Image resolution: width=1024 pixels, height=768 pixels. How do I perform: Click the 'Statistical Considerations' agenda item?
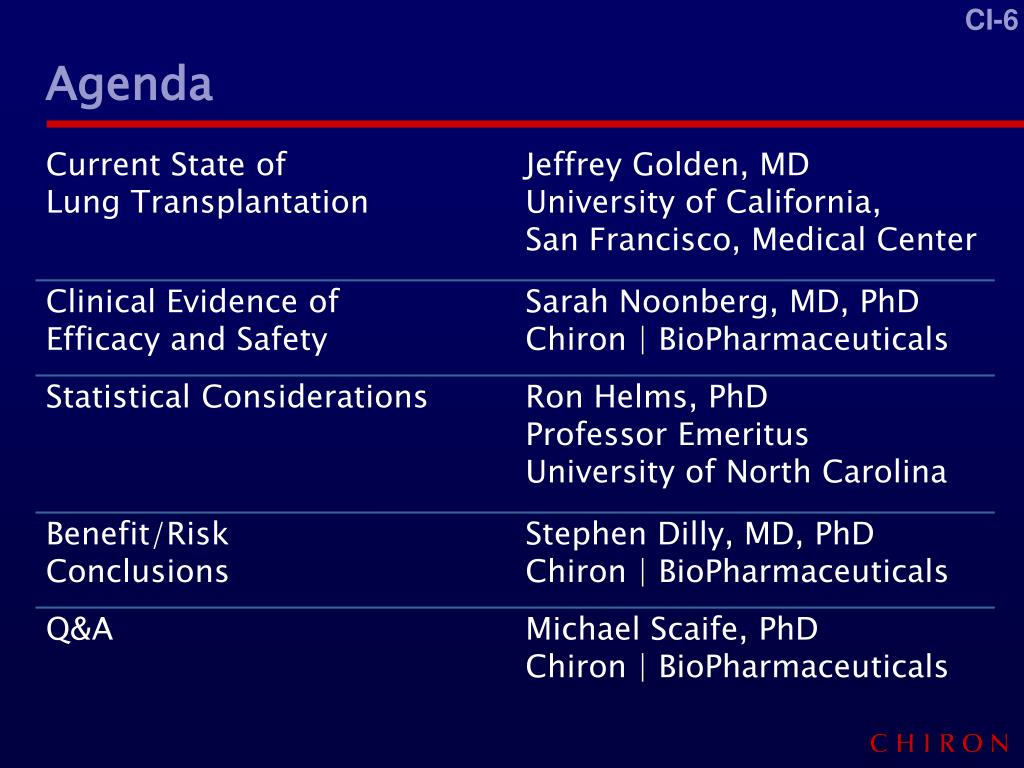point(236,397)
